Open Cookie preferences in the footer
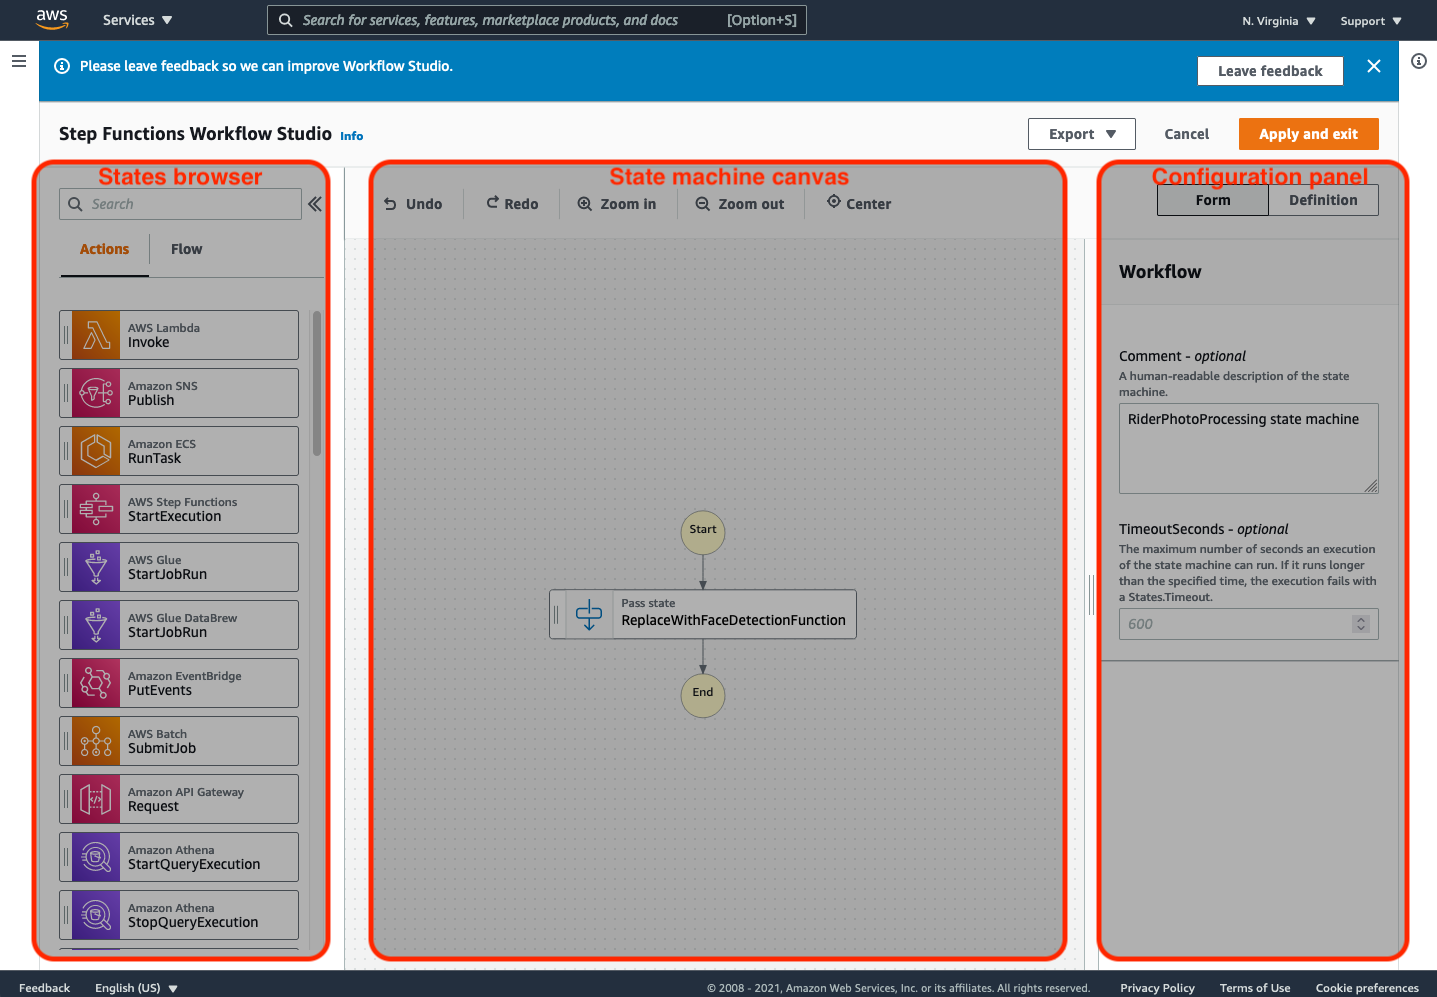This screenshot has width=1437, height=997. pos(1367,988)
